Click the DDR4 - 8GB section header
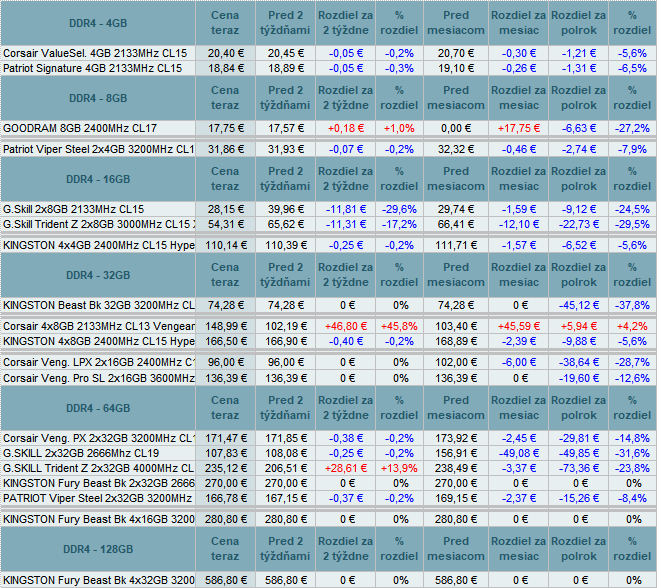 point(98,98)
